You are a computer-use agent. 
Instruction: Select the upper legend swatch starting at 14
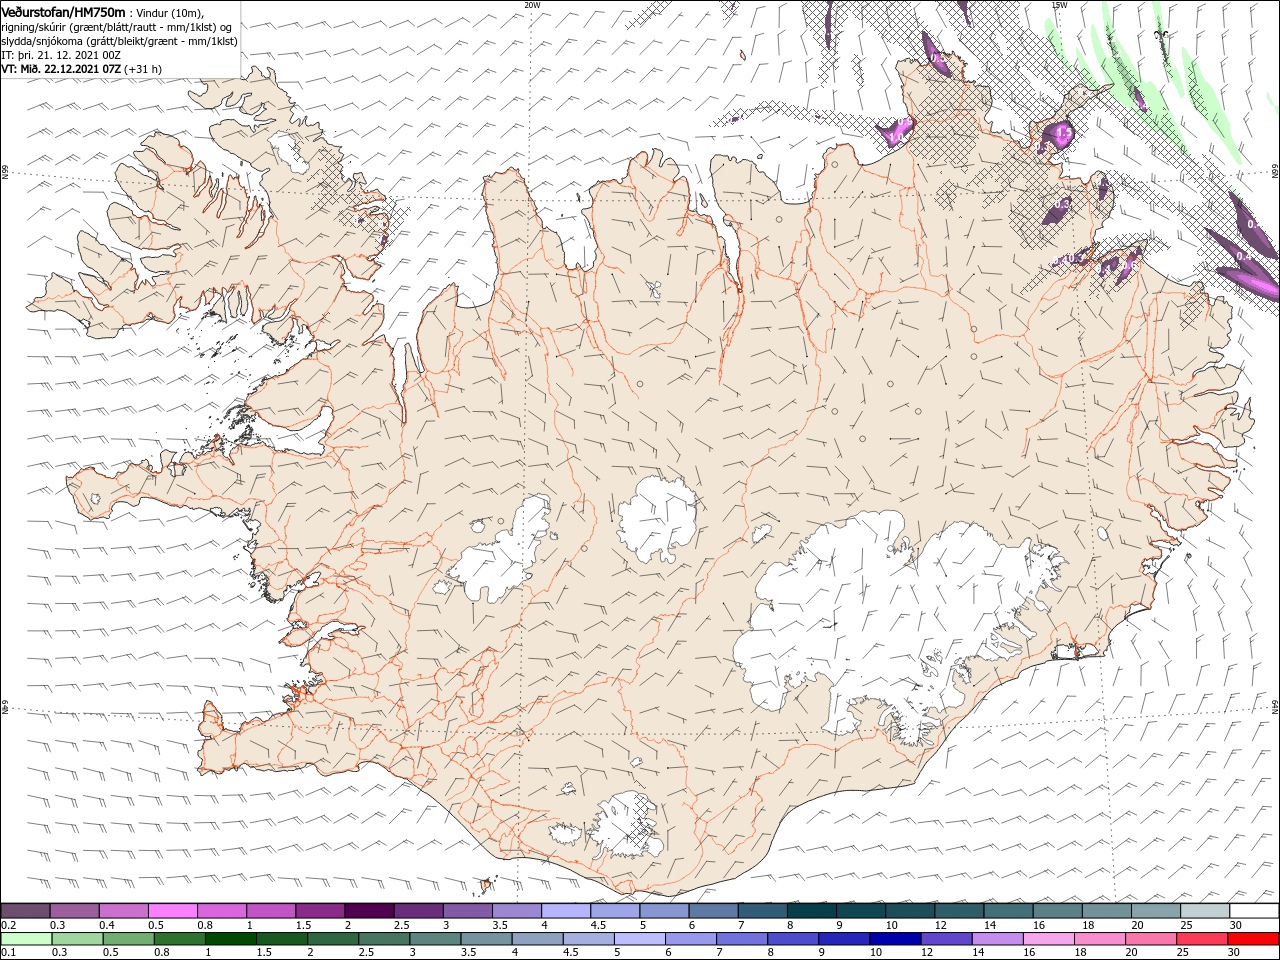tap(1008, 911)
